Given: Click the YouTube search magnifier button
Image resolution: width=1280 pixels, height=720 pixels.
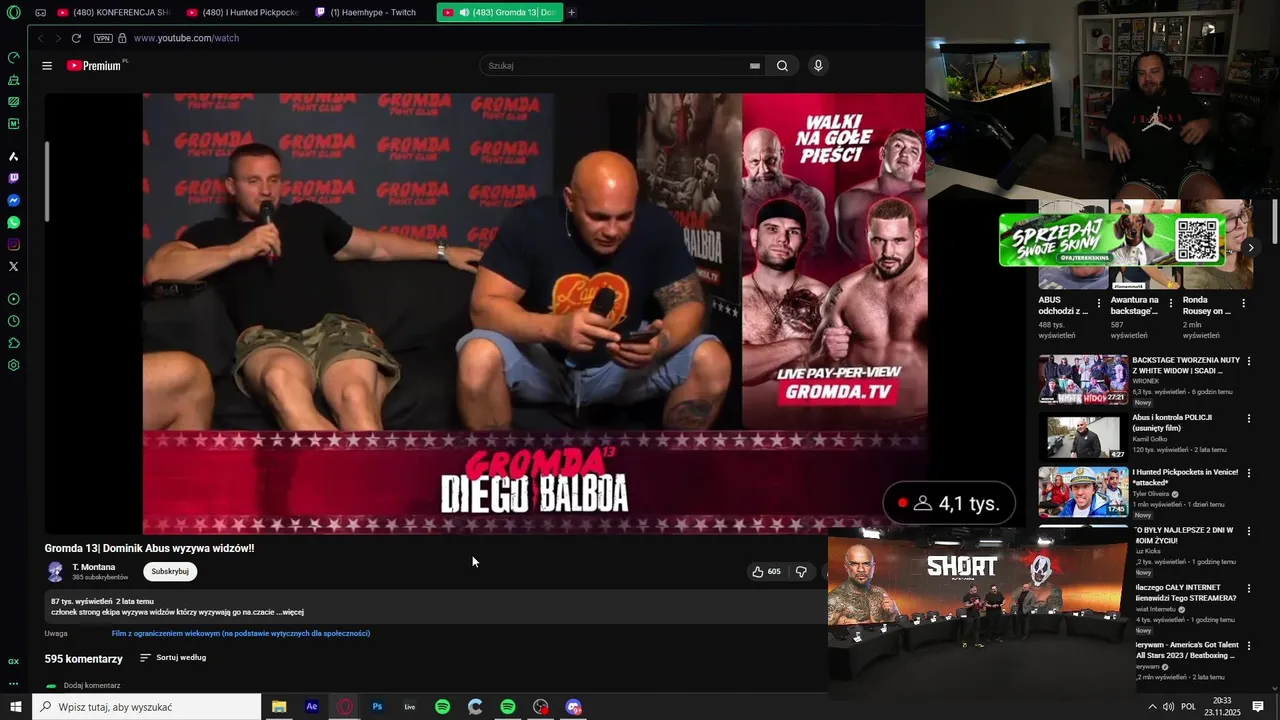Looking at the screenshot, I should [x=782, y=66].
